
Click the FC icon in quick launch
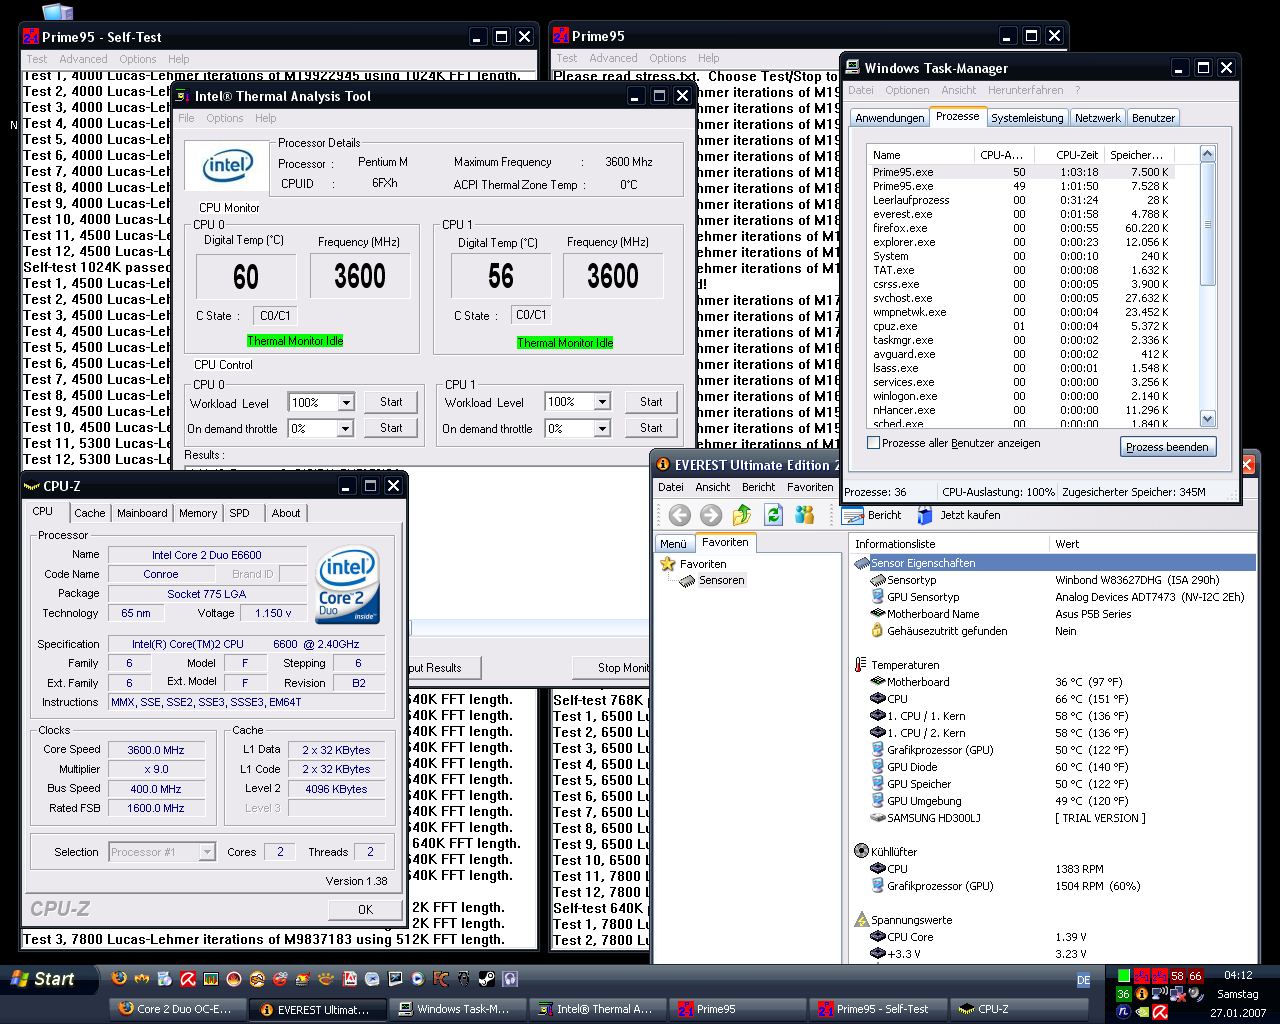point(440,979)
